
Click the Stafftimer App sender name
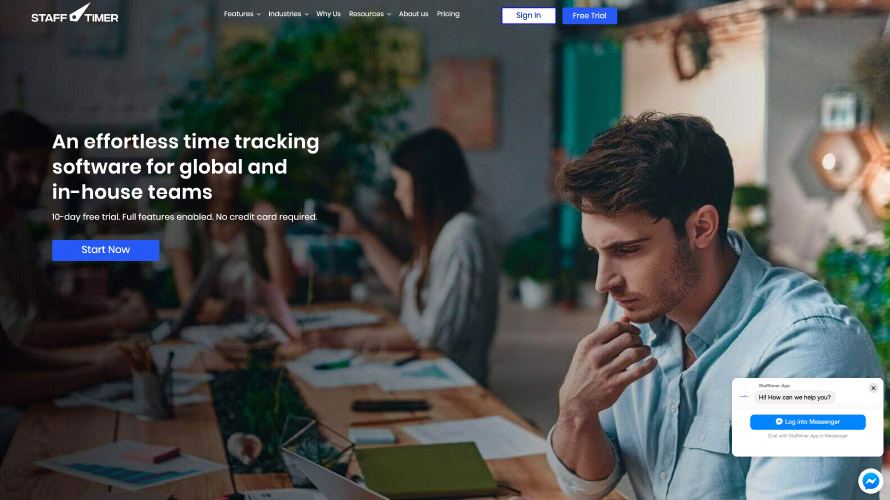tap(774, 385)
